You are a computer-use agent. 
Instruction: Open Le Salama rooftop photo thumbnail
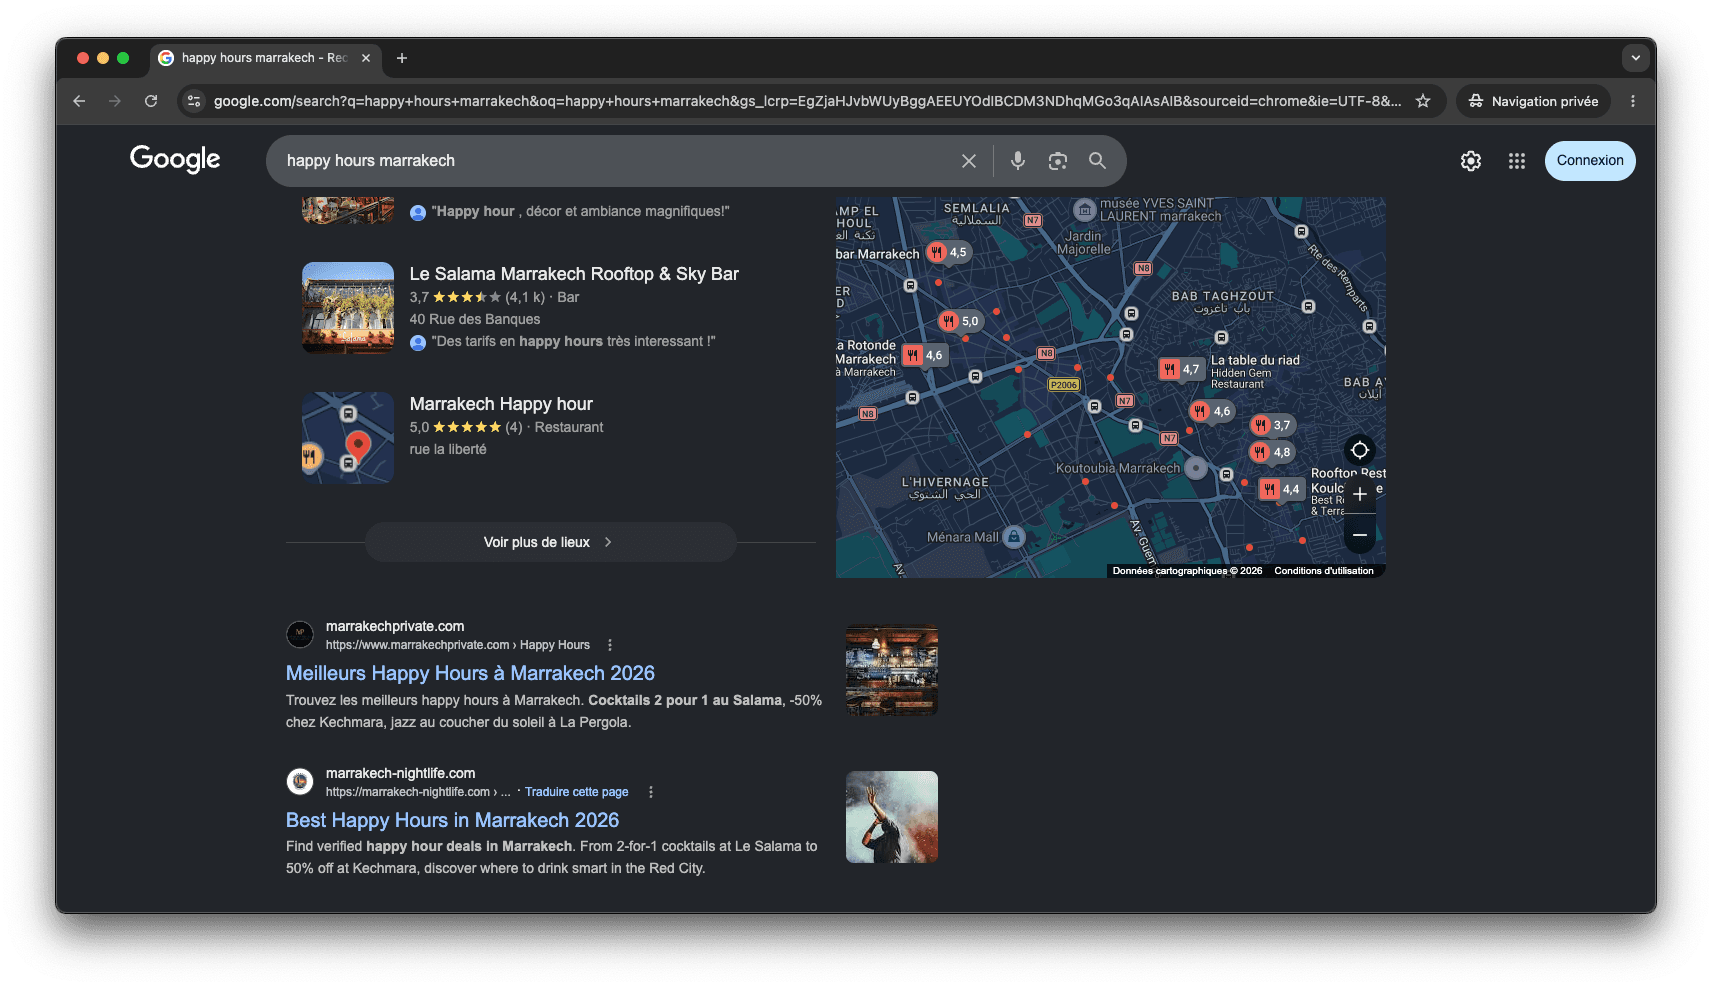tap(348, 308)
